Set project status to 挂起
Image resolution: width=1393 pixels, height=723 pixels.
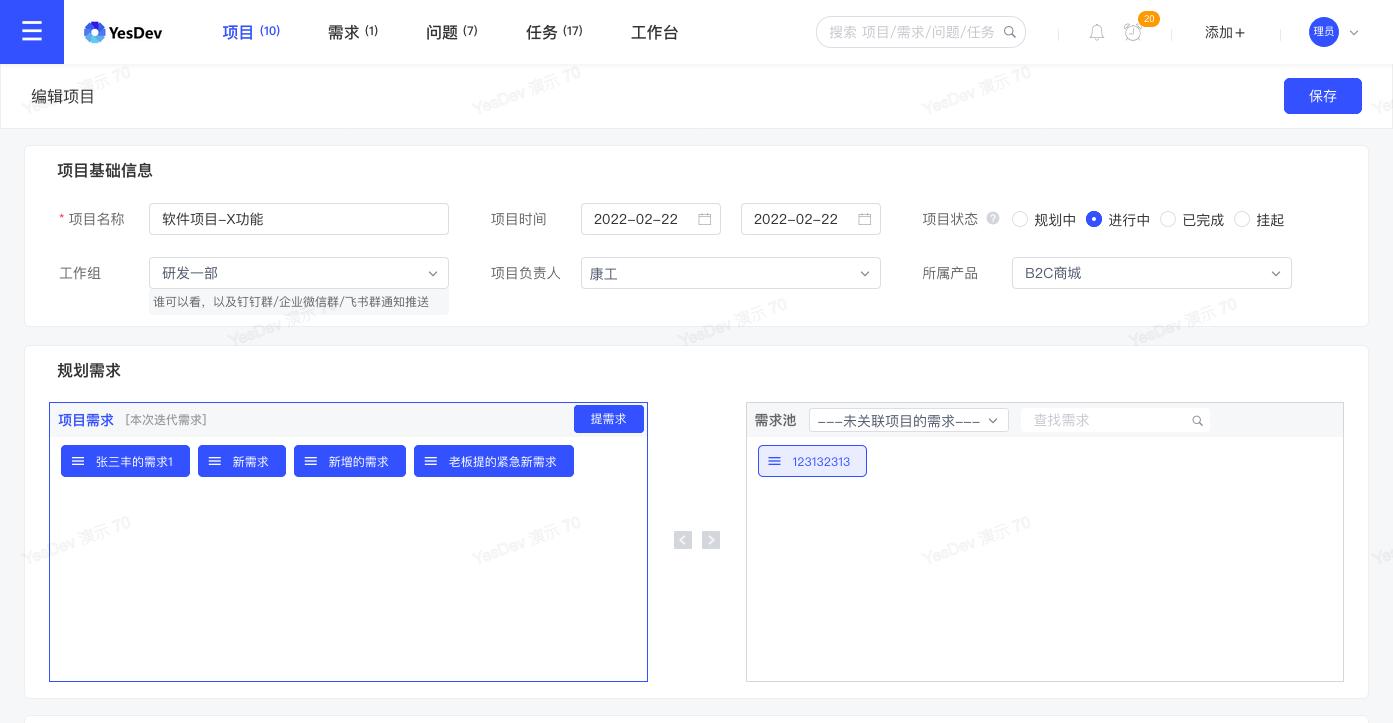[x=1242, y=219]
